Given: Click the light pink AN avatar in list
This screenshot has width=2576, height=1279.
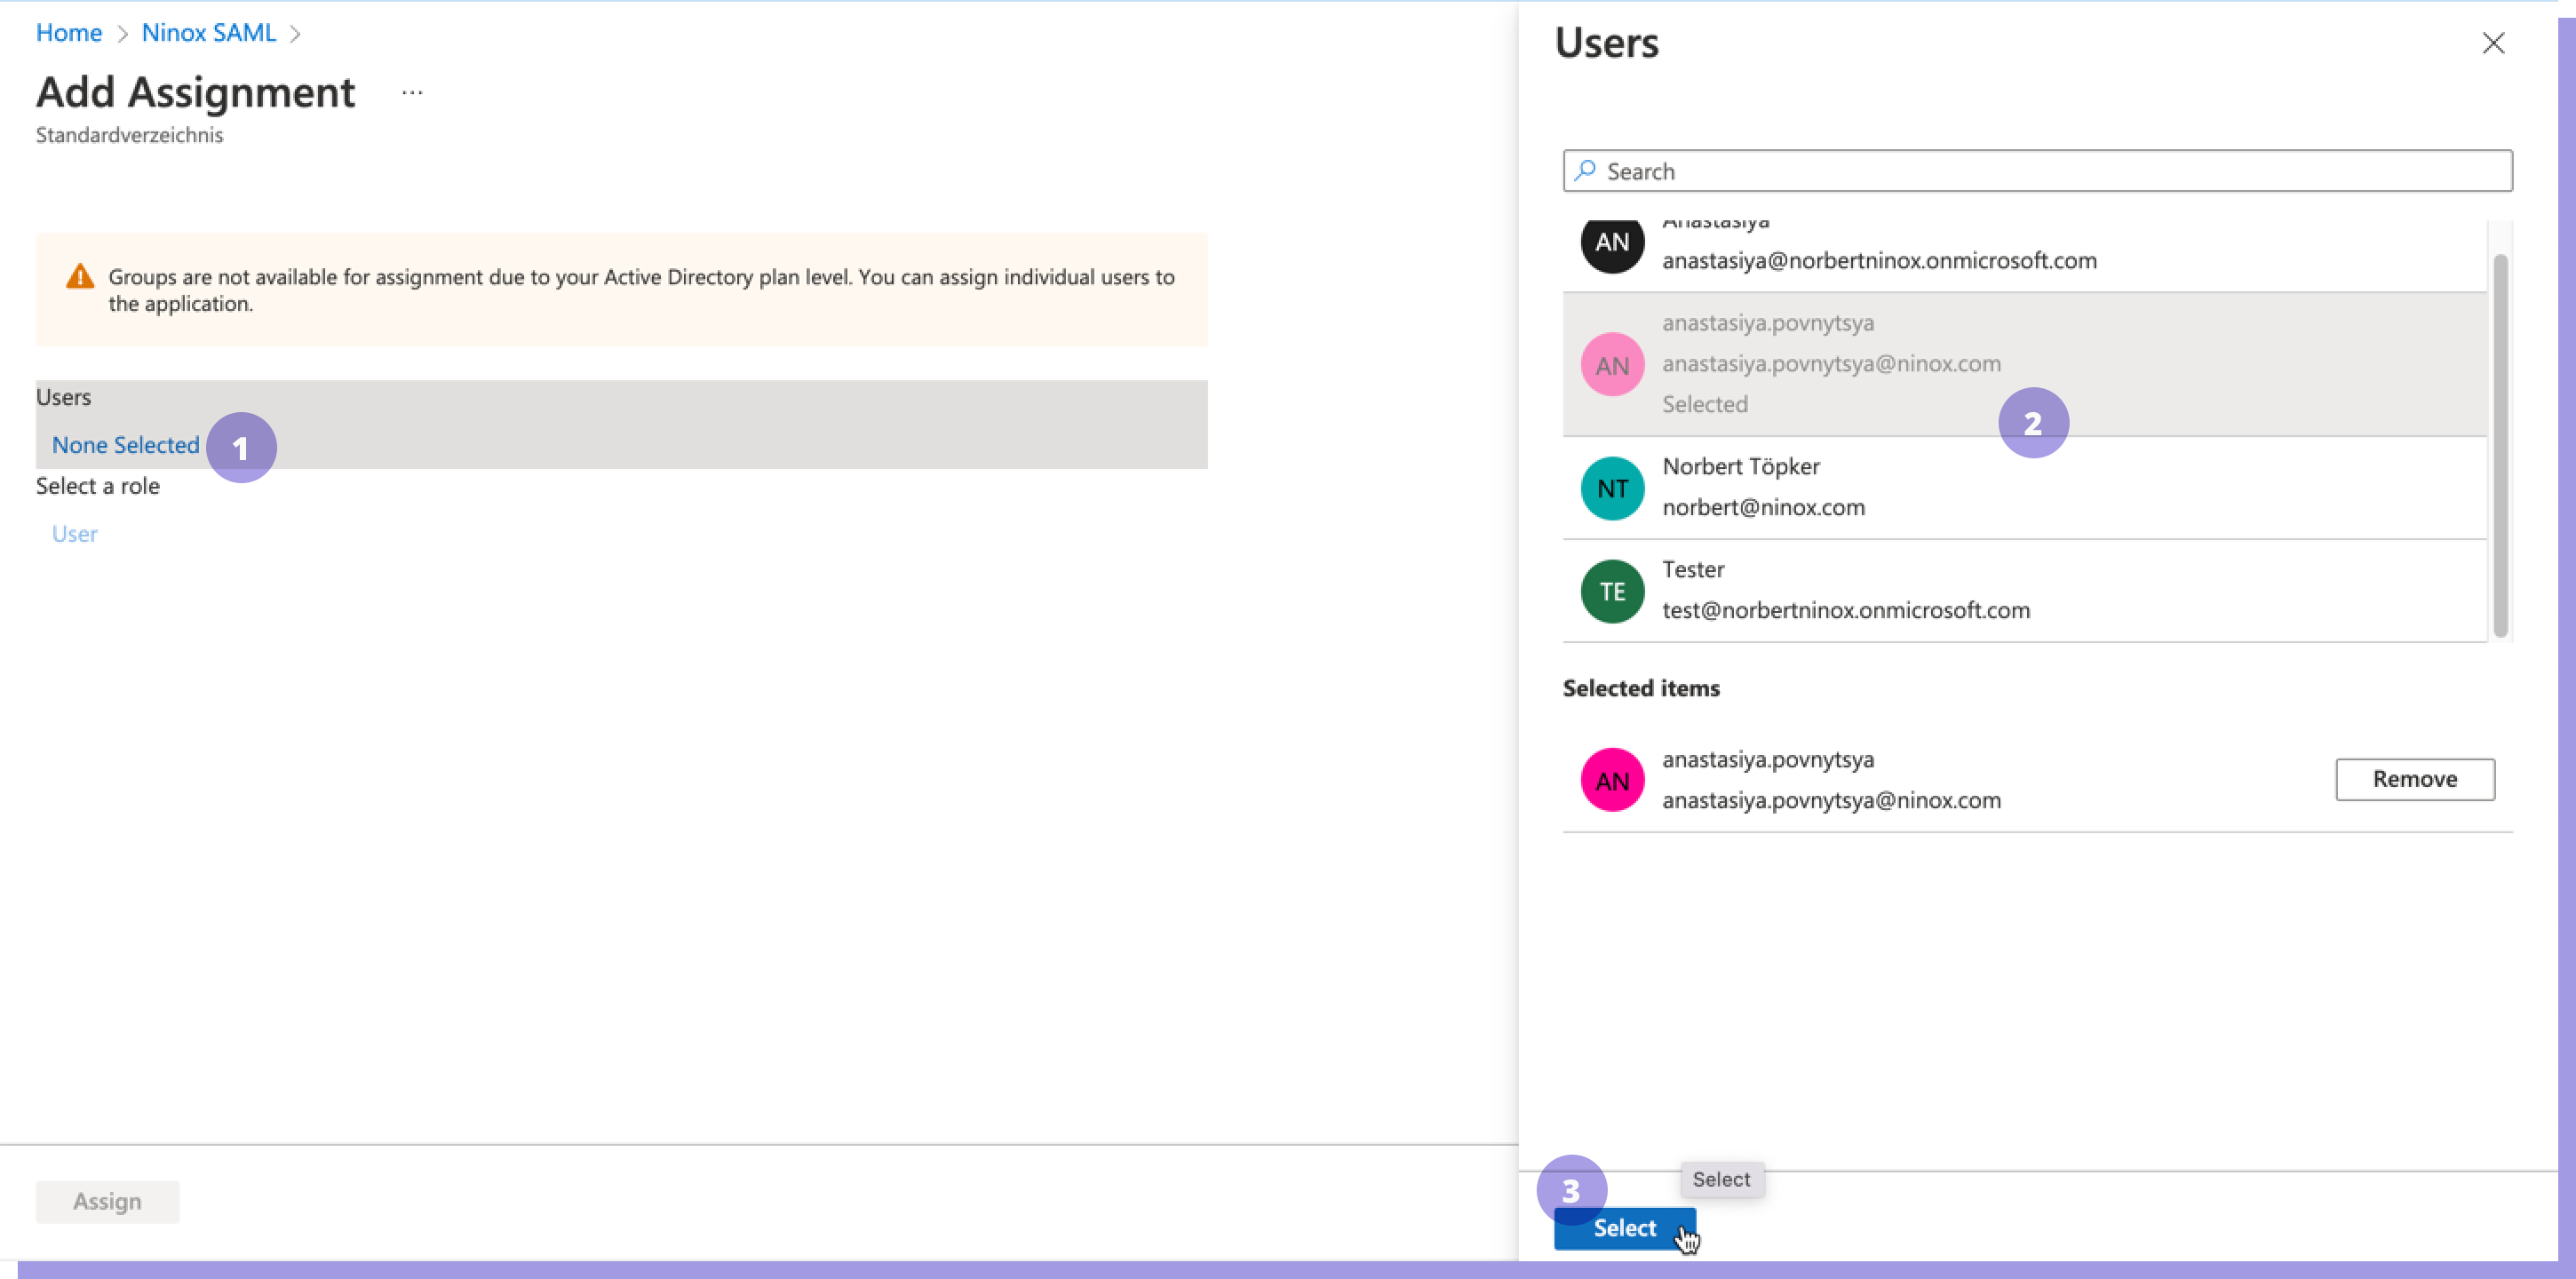Looking at the screenshot, I should [x=1612, y=365].
